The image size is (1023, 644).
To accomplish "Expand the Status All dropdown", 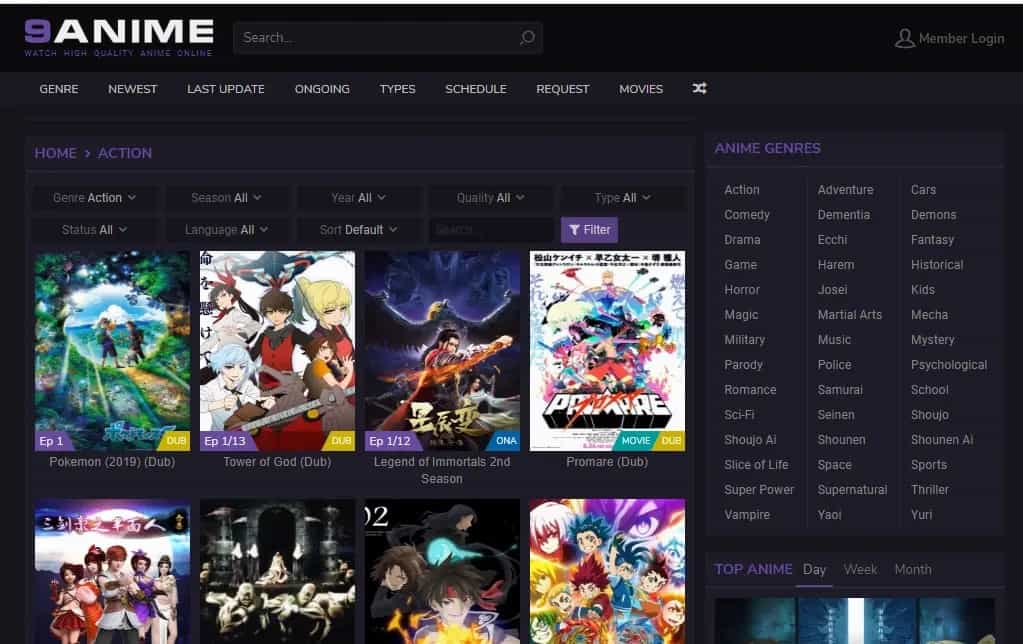I will (x=95, y=230).
